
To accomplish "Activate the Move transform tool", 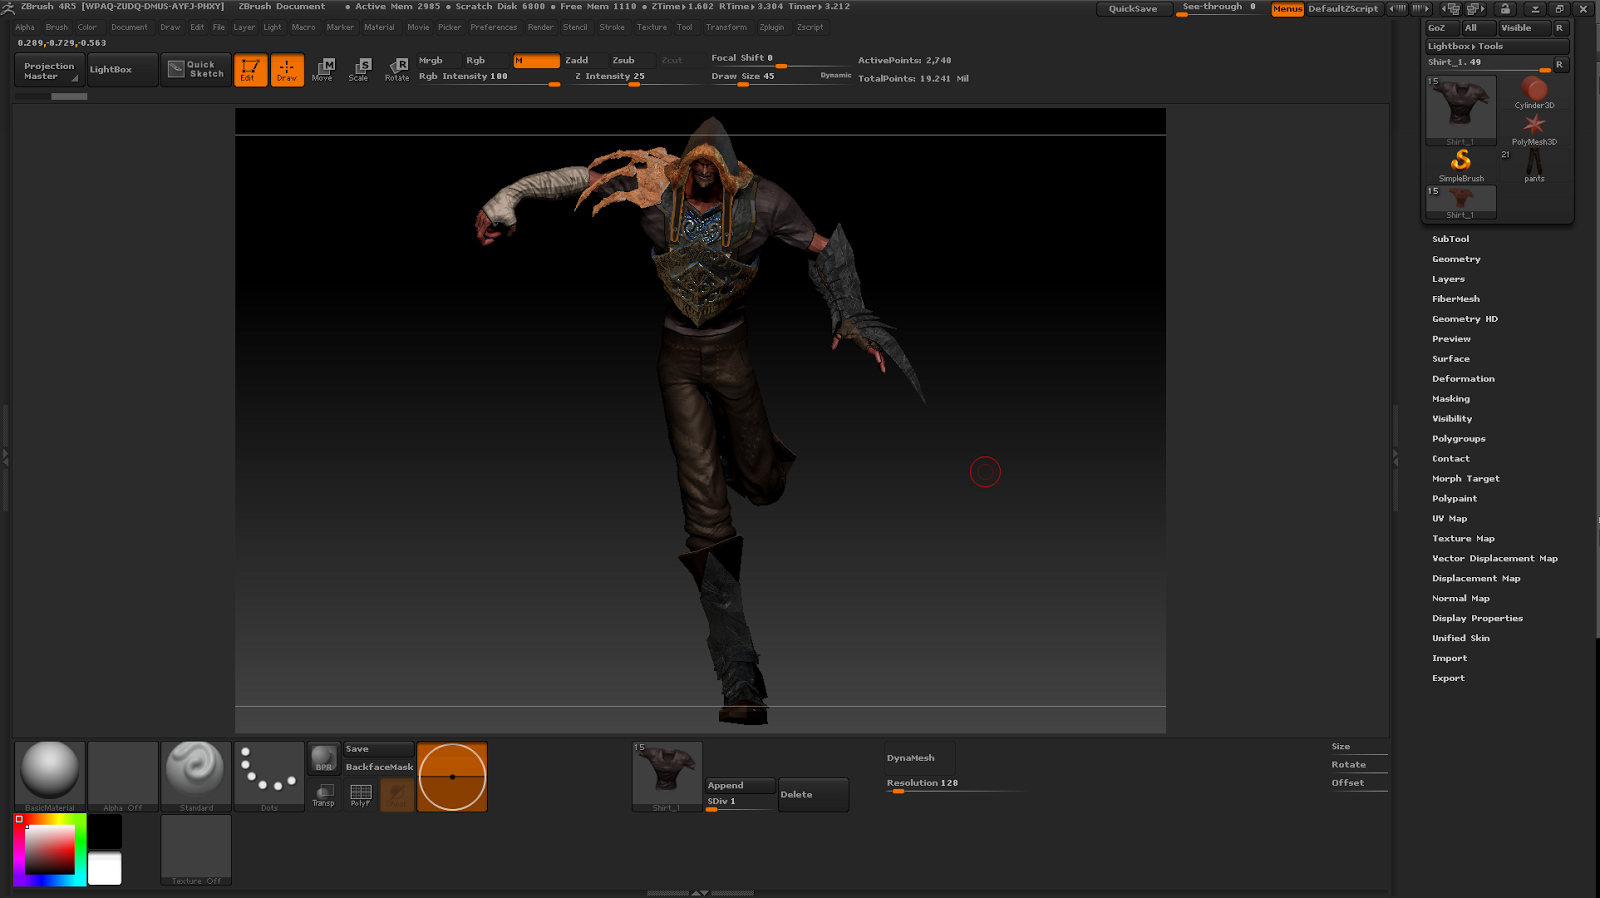I will pos(323,69).
